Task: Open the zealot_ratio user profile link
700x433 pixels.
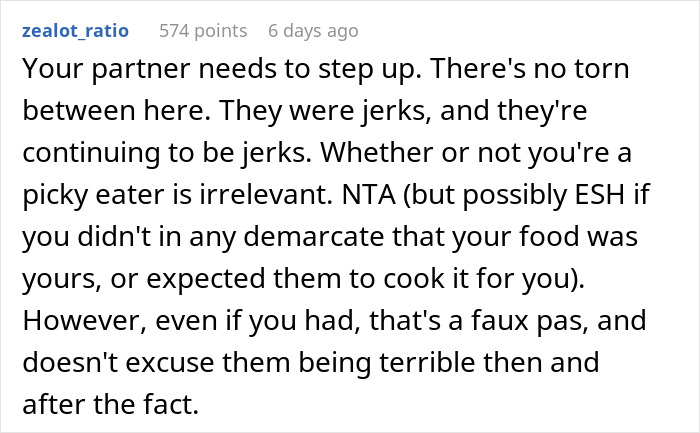Action: (75, 31)
